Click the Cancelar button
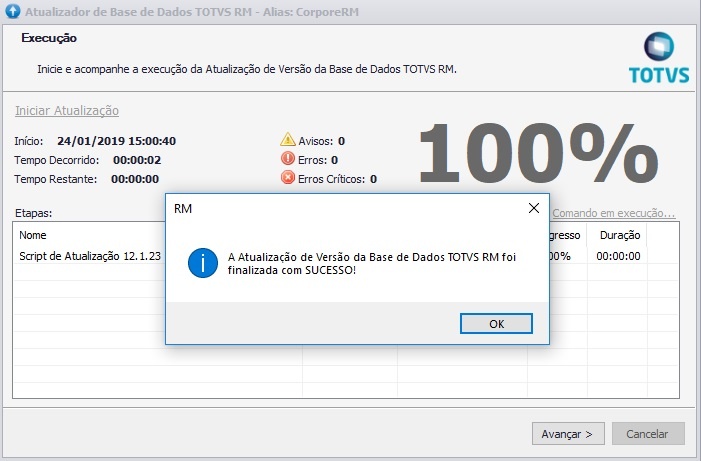The width and height of the screenshot is (701, 461). 648,434
